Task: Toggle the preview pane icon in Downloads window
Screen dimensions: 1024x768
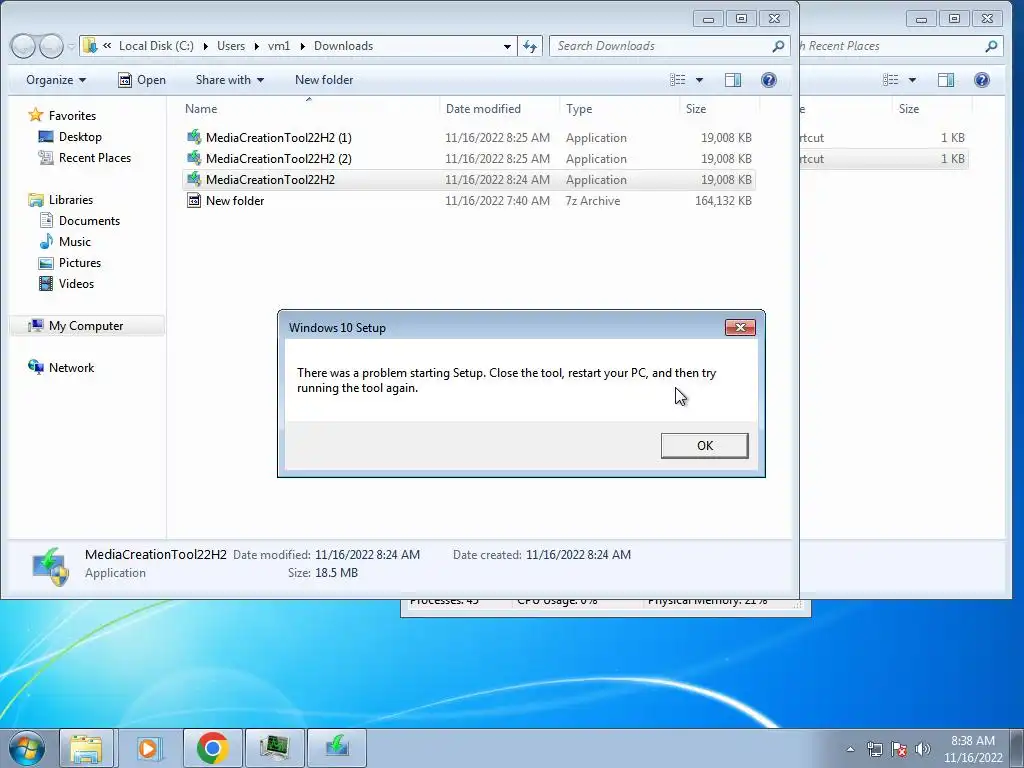Action: 733,80
